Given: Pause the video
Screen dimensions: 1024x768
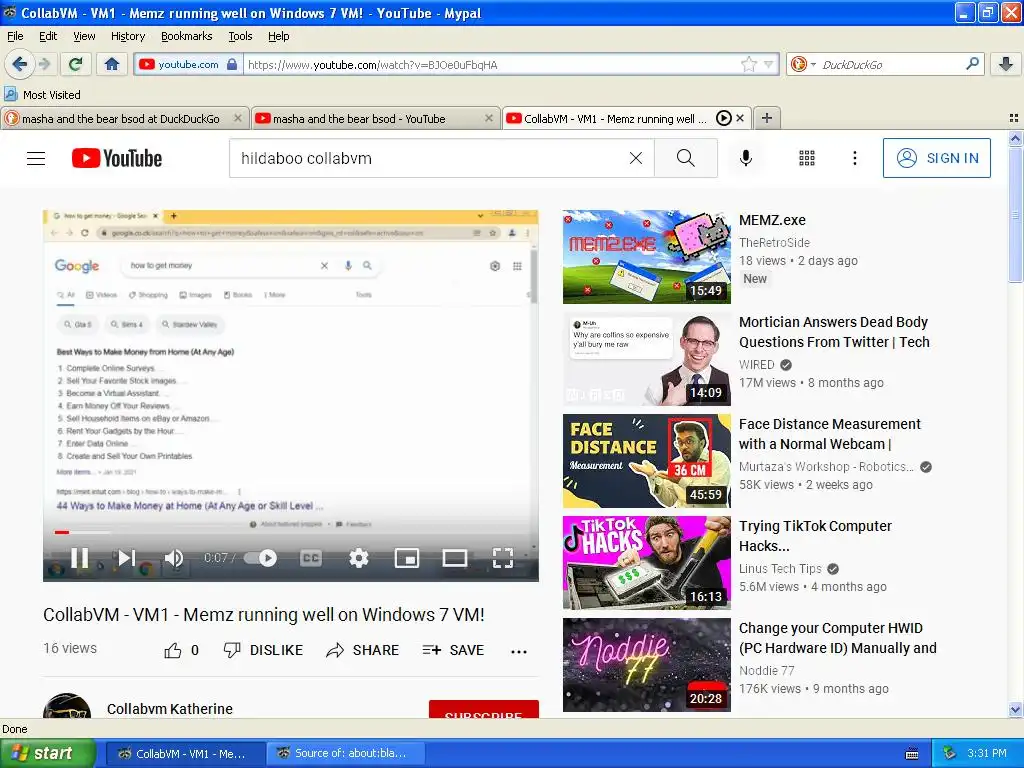Looking at the screenshot, I should [80, 558].
